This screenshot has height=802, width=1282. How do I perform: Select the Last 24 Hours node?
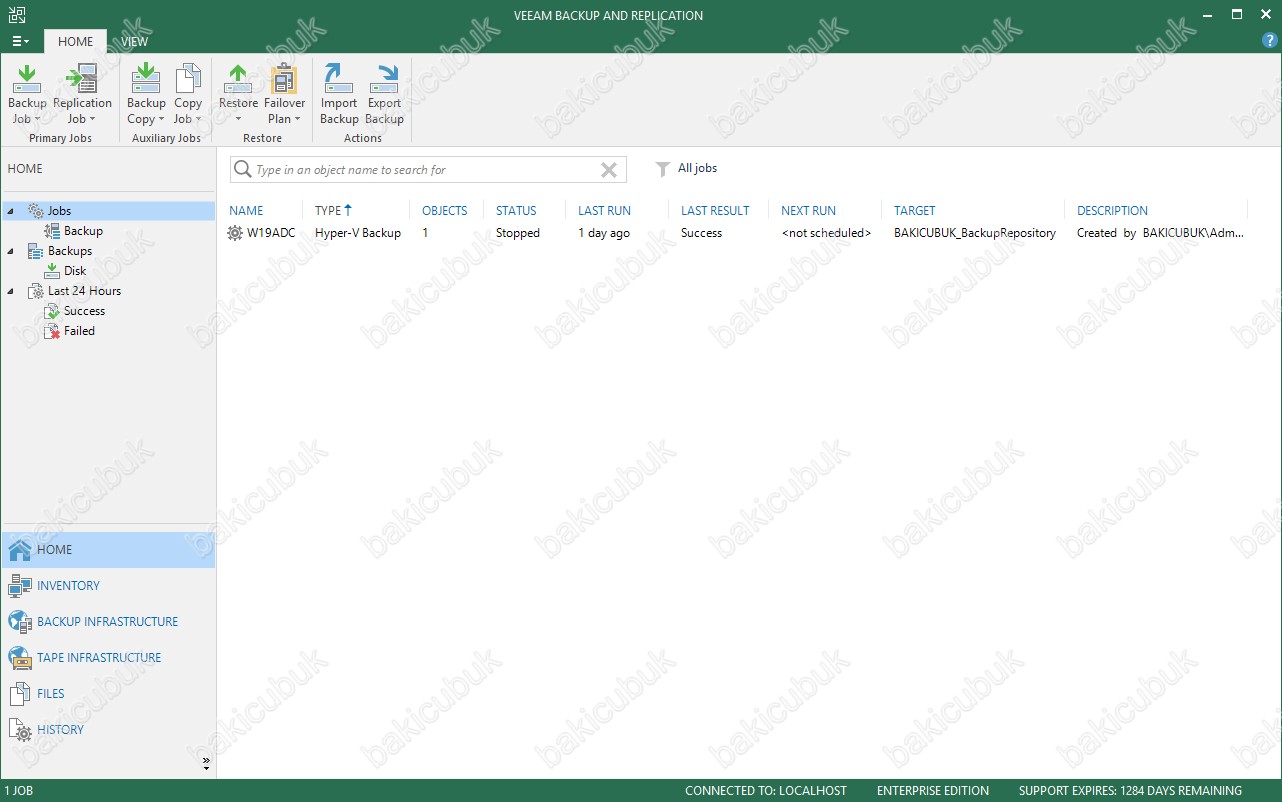pos(84,291)
